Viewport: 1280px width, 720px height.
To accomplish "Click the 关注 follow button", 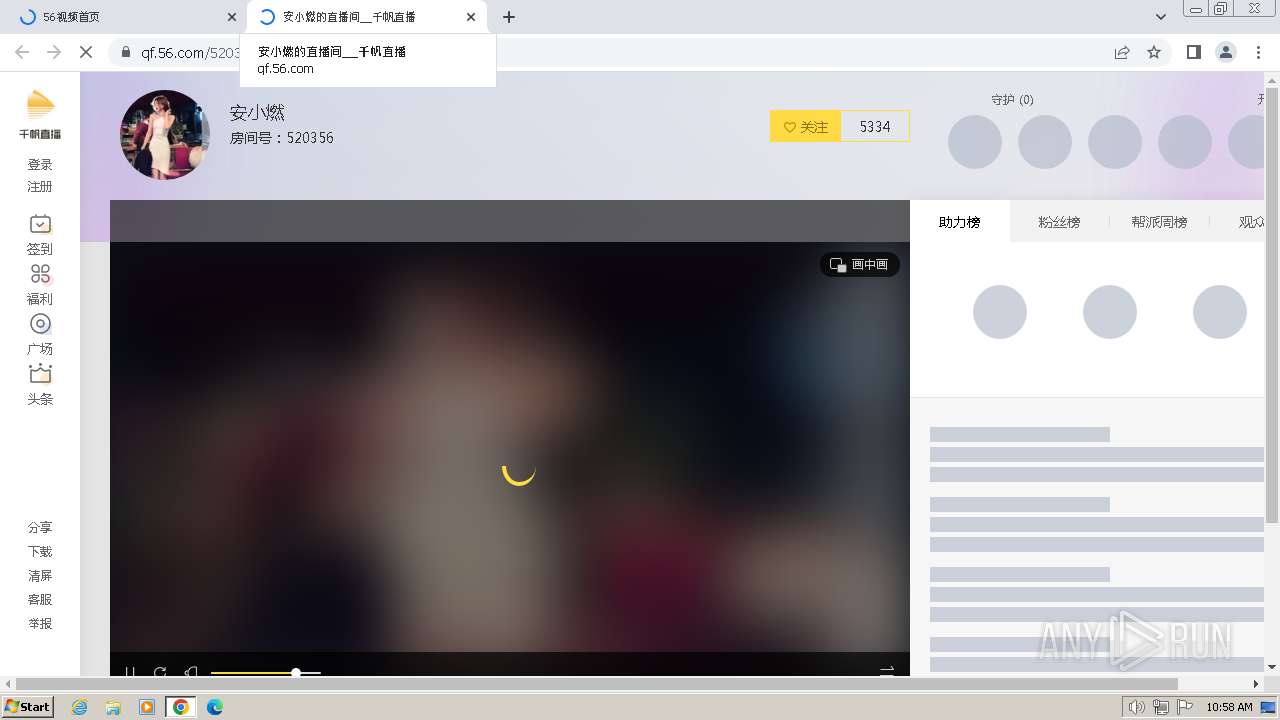I will click(805, 126).
